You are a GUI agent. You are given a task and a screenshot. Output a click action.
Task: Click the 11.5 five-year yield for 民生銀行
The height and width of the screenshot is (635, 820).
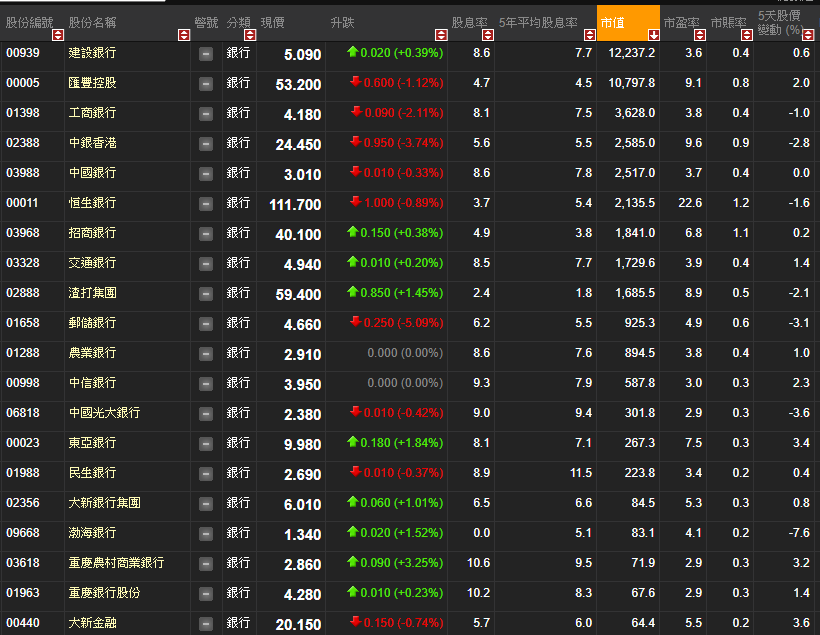click(580, 473)
